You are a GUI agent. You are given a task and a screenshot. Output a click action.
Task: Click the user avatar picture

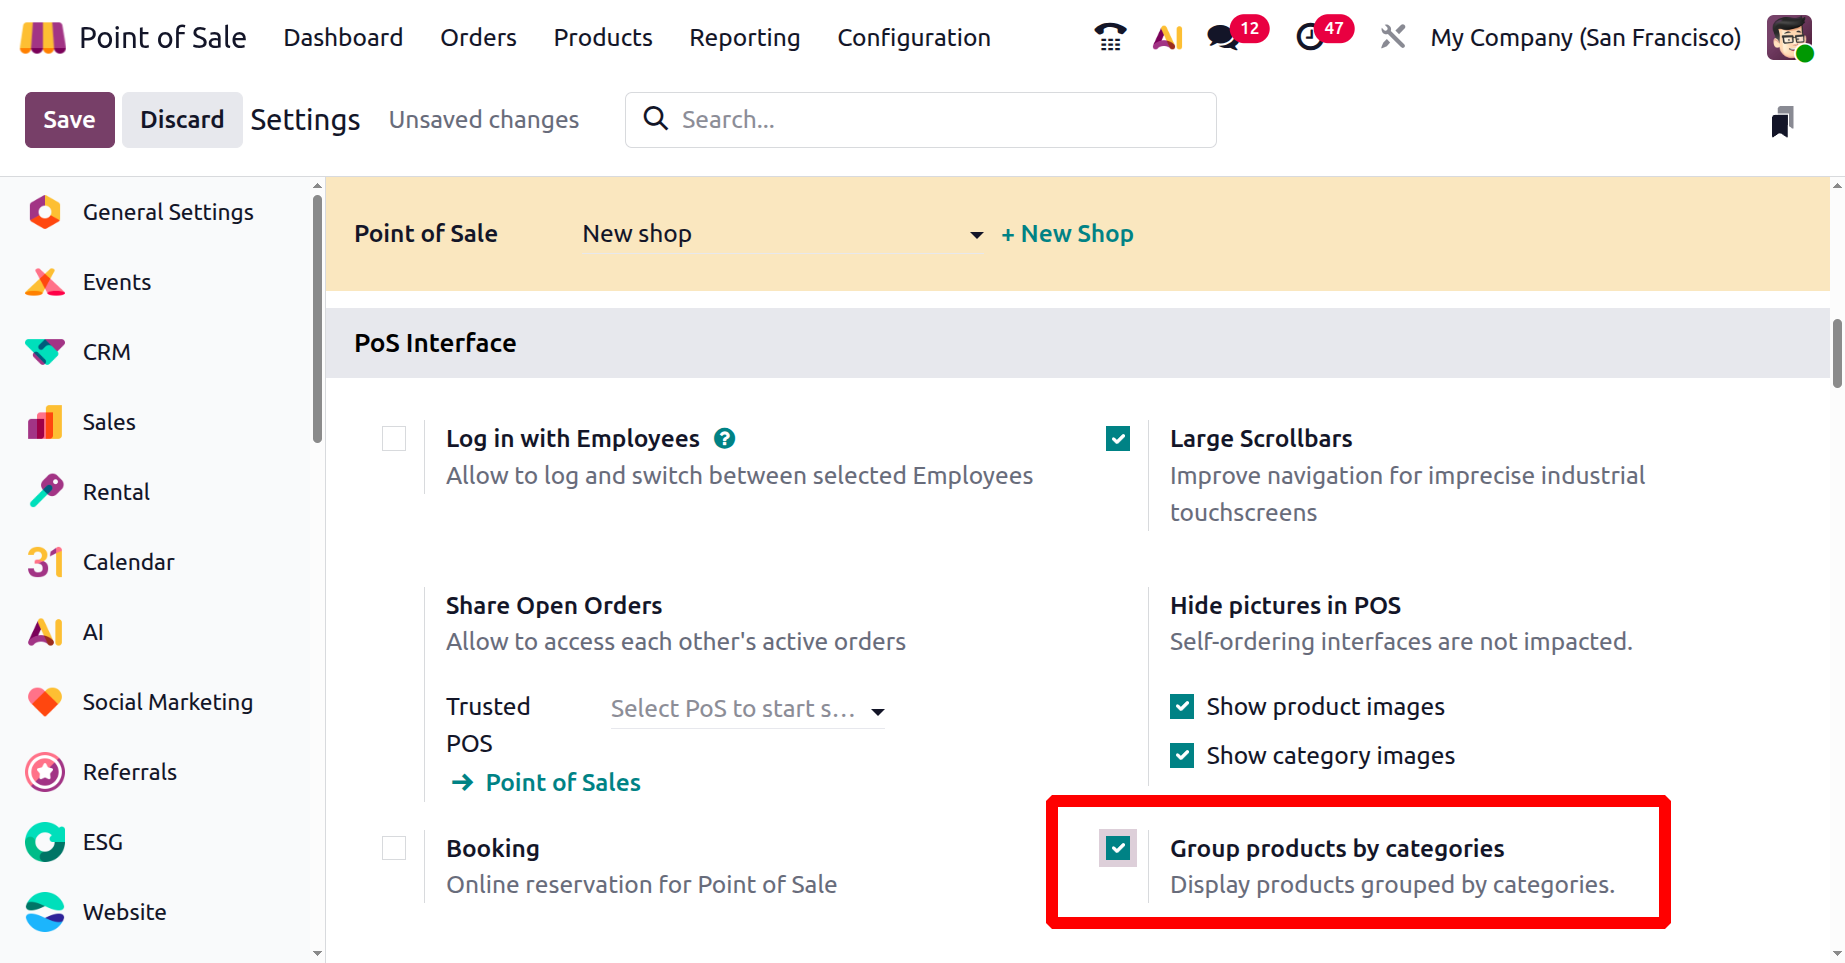[1788, 38]
